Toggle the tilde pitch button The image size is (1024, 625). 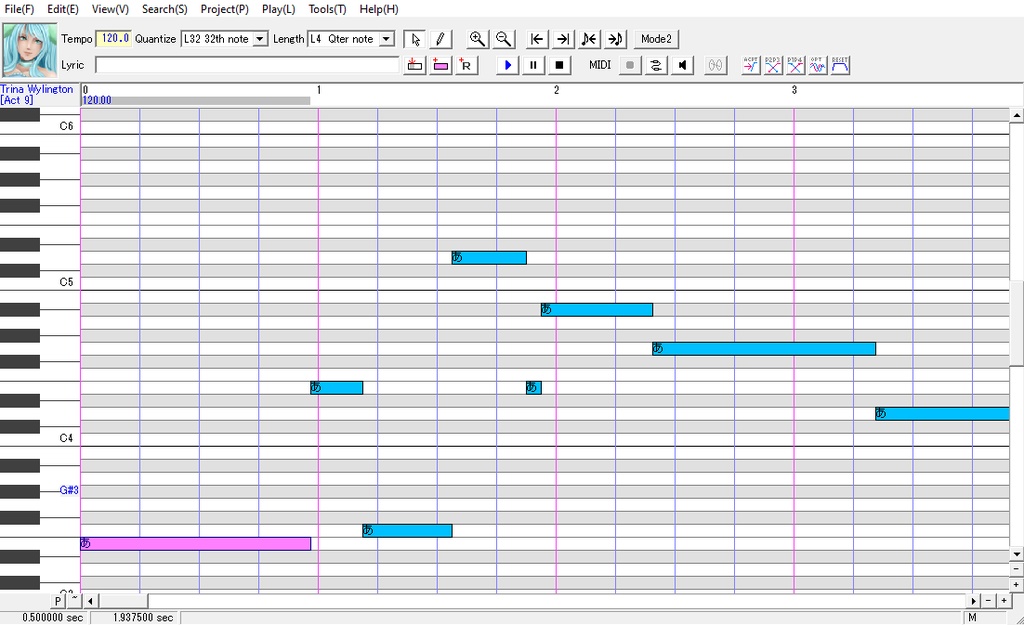(74, 599)
